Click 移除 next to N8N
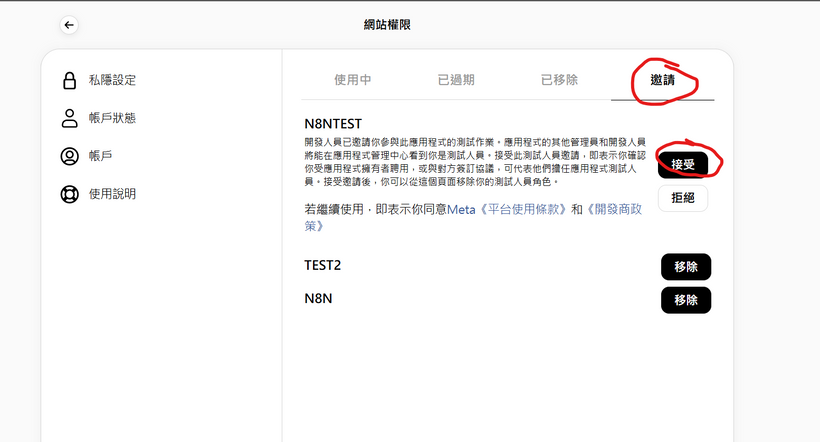The height and width of the screenshot is (442, 820). click(x=685, y=300)
